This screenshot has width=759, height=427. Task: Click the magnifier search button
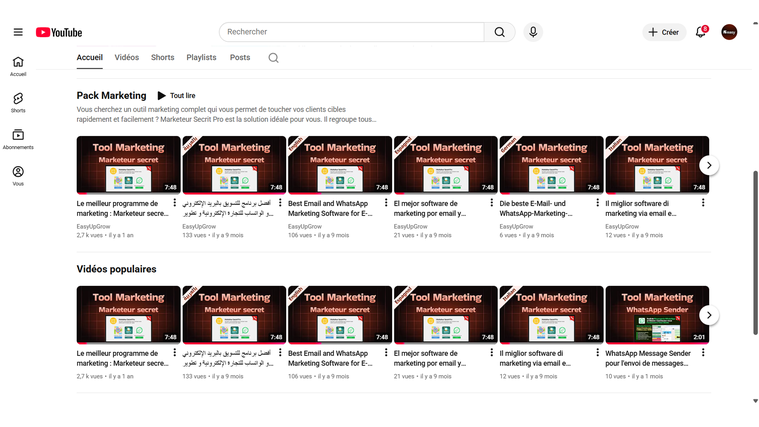(499, 32)
